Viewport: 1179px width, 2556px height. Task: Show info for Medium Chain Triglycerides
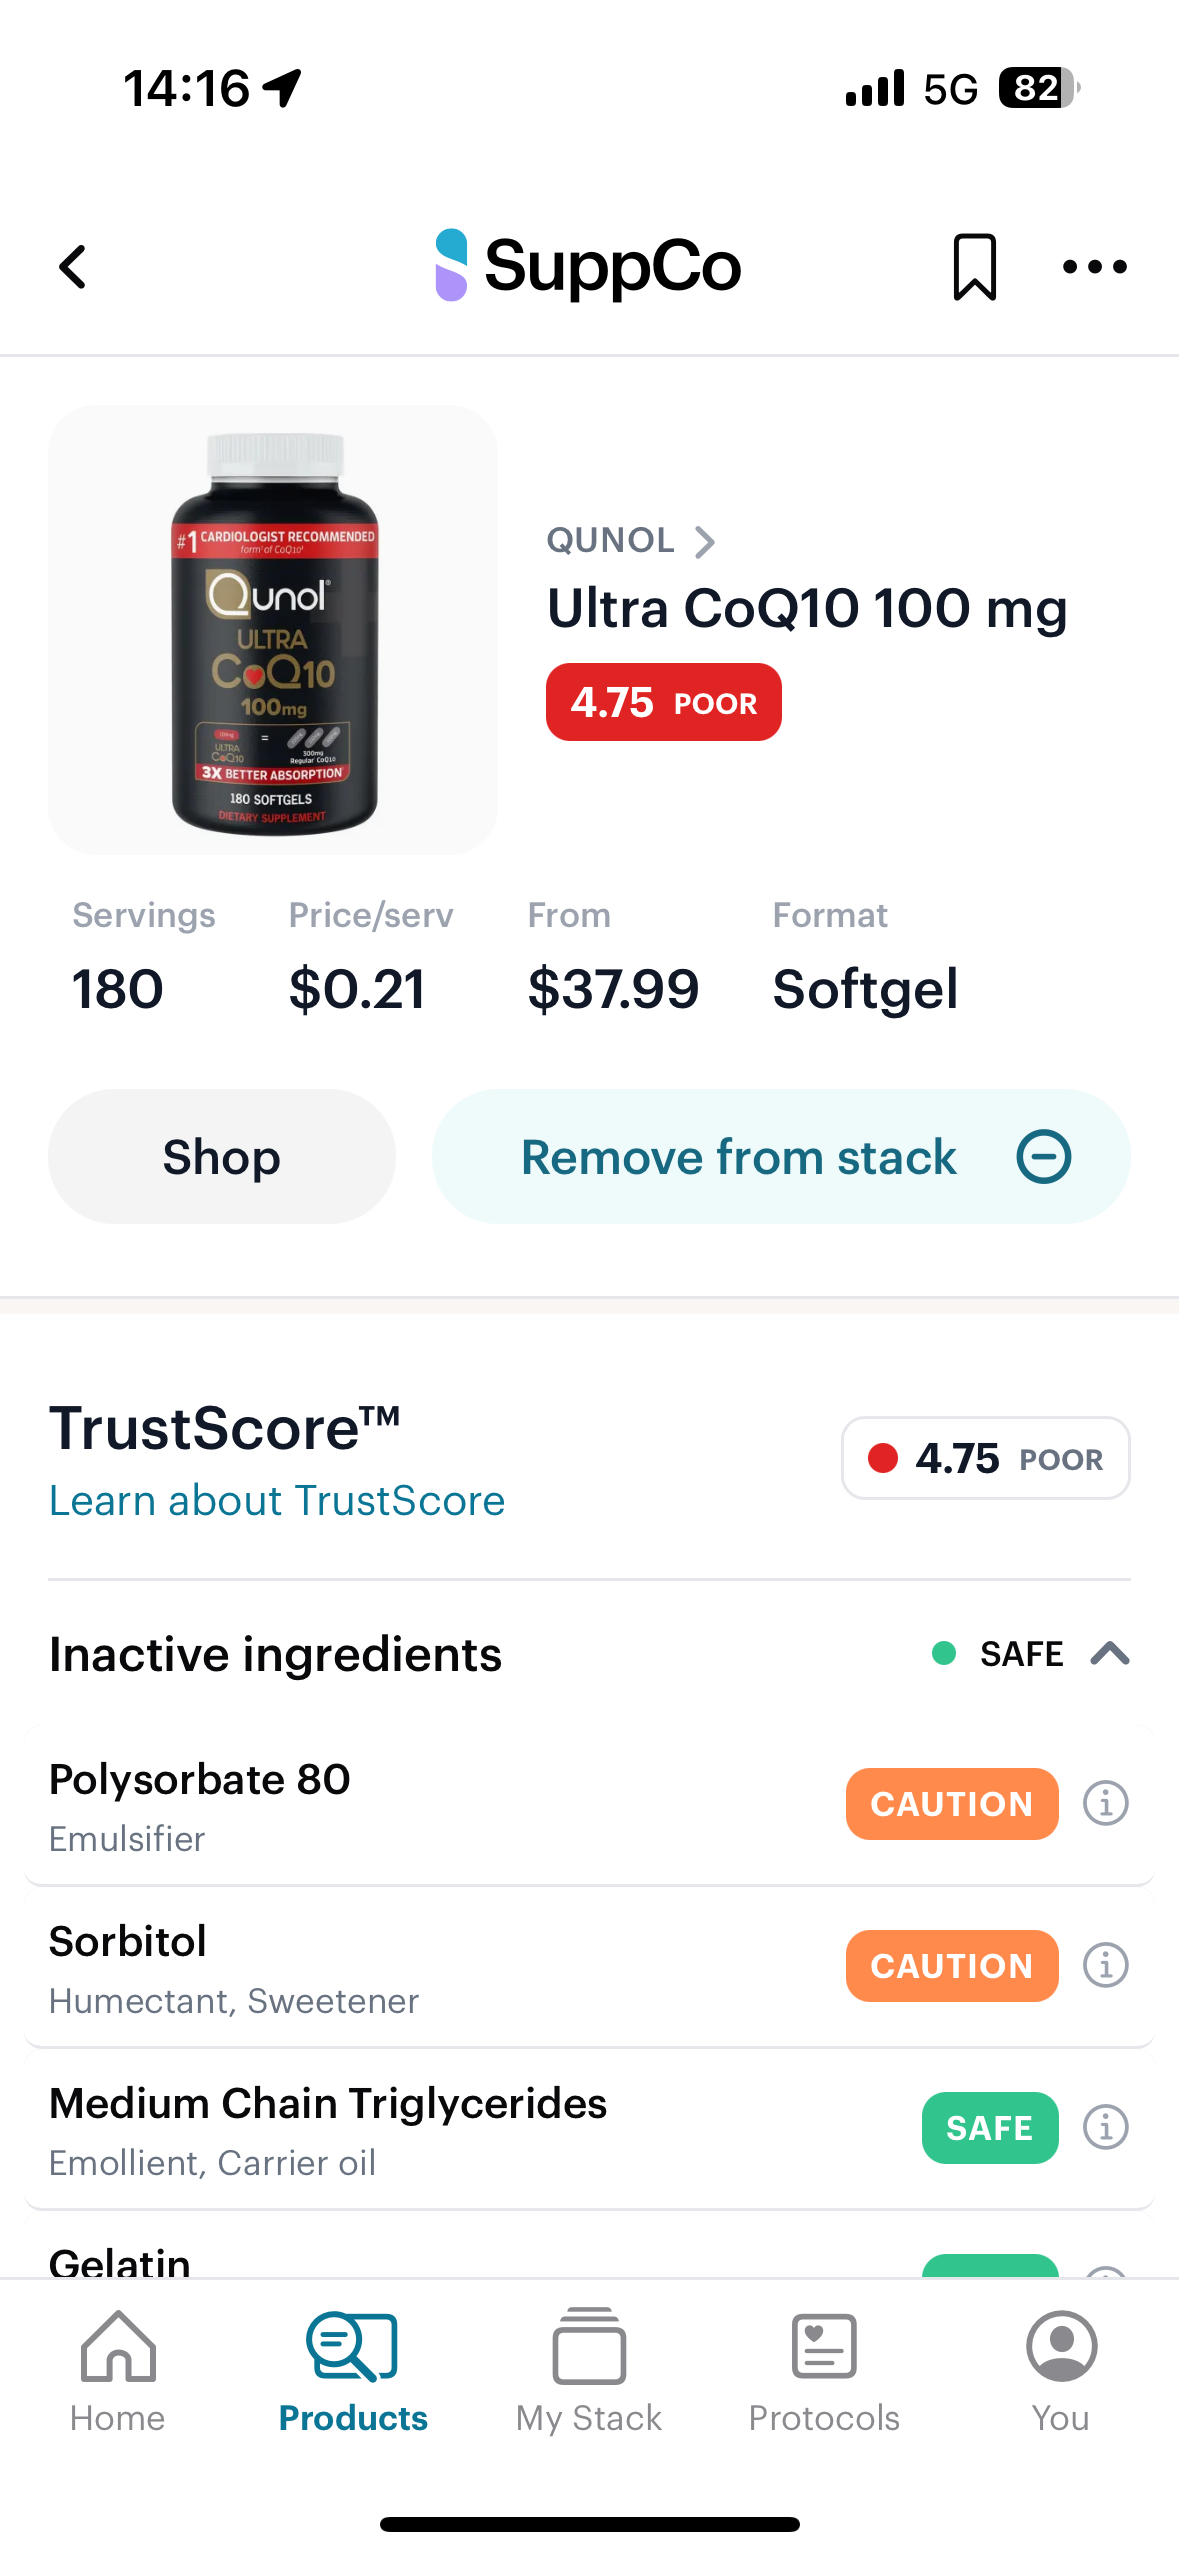pyautogui.click(x=1105, y=2128)
